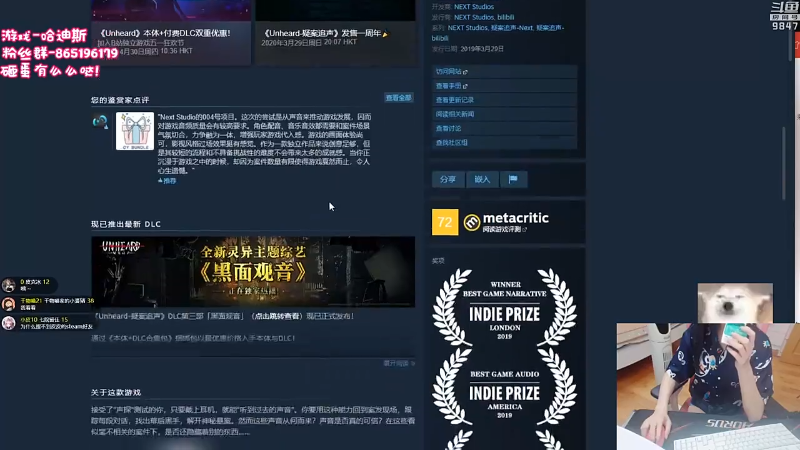
Task: Click the 嵌入 embed button
Action: (x=482, y=179)
